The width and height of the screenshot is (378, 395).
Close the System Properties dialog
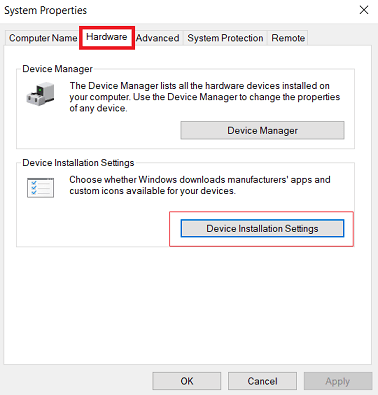364,10
